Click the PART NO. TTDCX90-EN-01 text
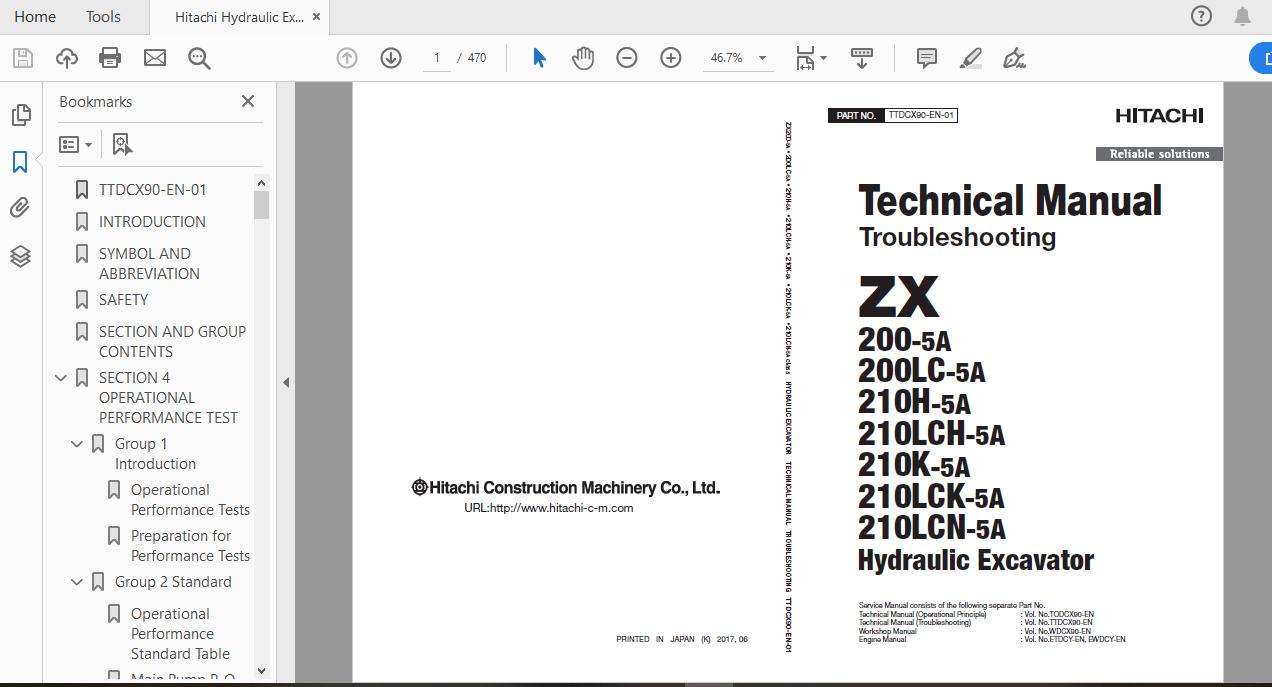 (893, 115)
